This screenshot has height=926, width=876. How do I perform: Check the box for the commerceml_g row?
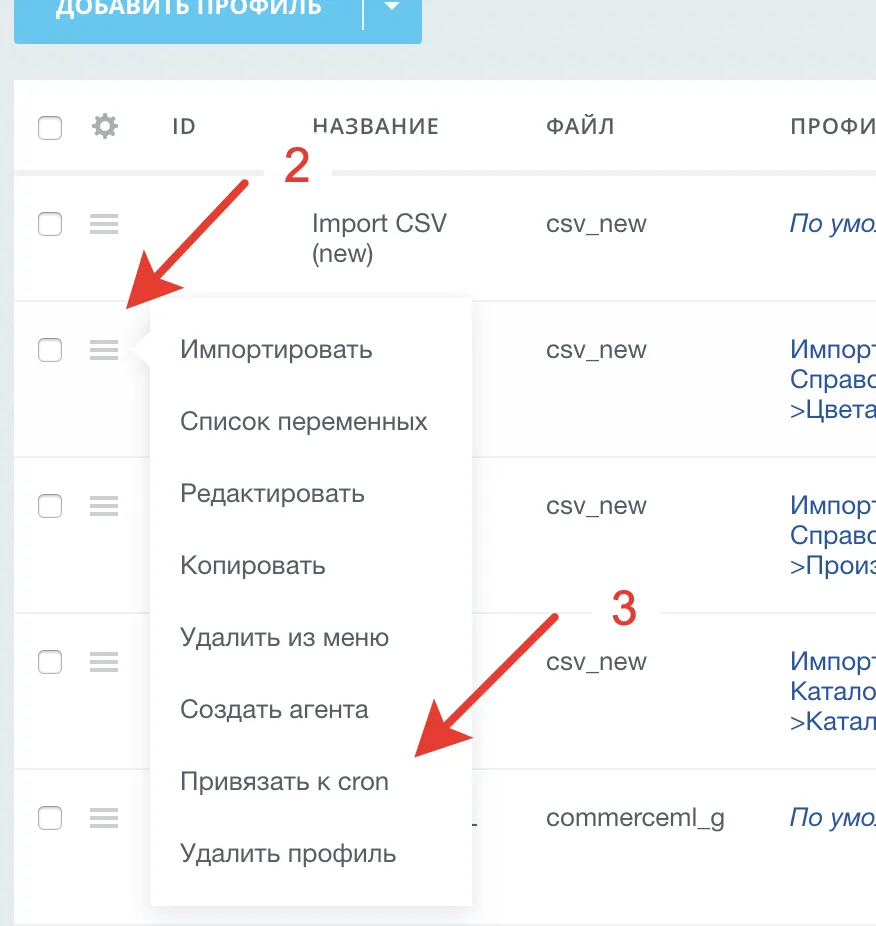[x=50, y=817]
